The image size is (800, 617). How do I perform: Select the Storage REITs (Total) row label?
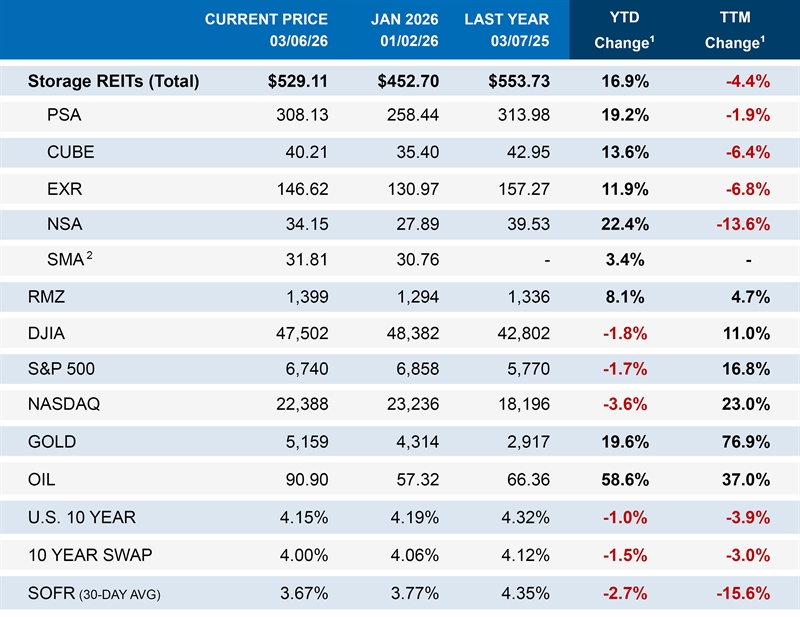point(113,81)
